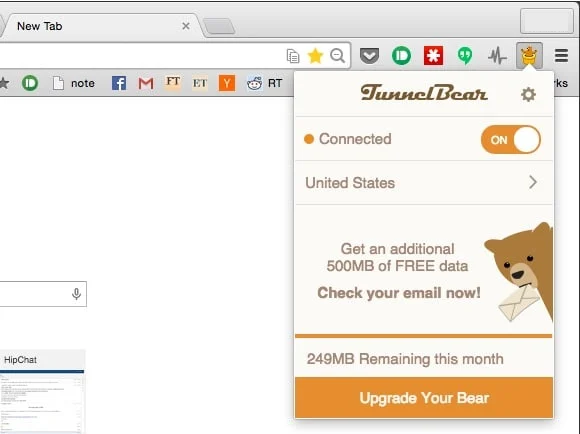Screen dimensions: 580x434
Task: Open the Reddit RT bookmark
Action: coord(264,83)
